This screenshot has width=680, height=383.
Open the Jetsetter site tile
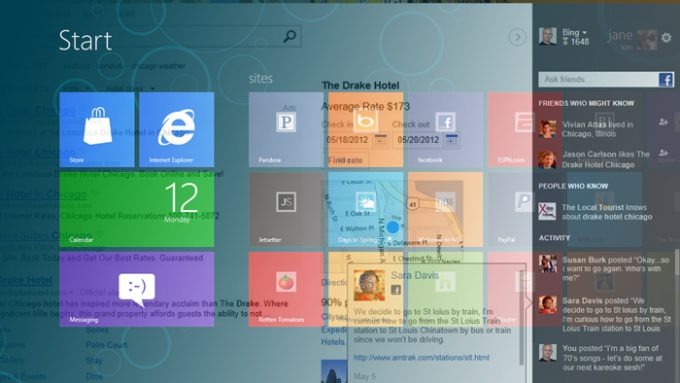(286, 209)
